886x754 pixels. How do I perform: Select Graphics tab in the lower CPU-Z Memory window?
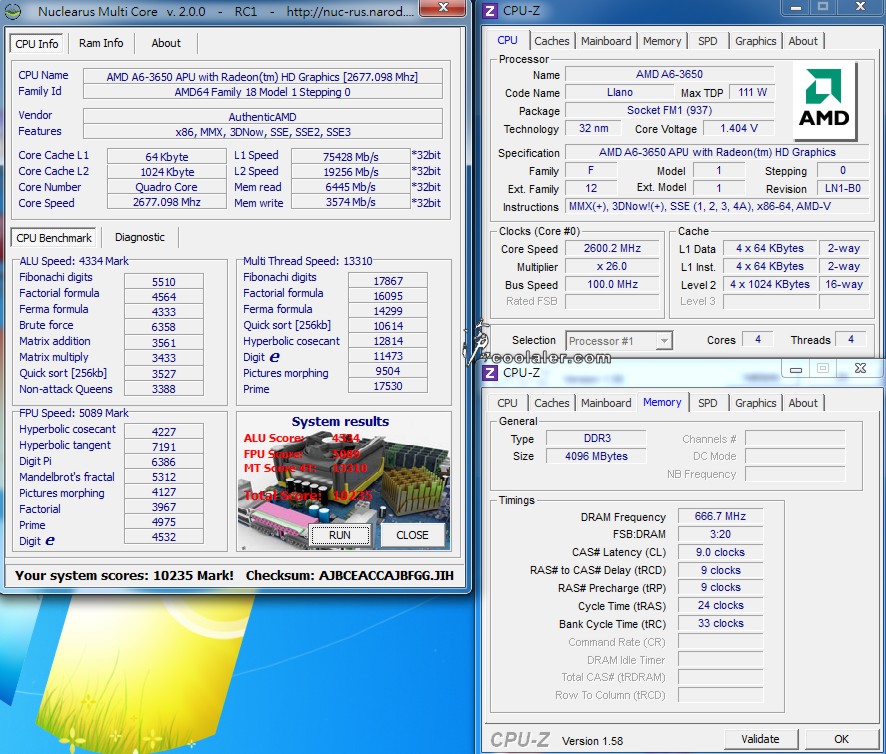tap(755, 403)
